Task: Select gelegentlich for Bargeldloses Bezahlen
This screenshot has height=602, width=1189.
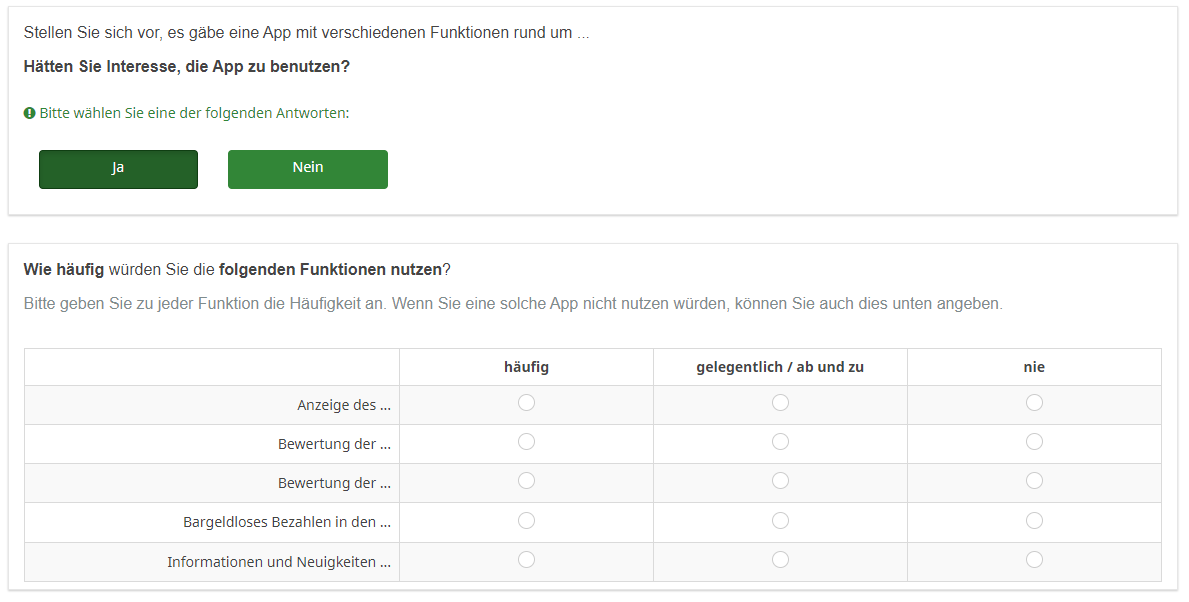Action: [780, 520]
